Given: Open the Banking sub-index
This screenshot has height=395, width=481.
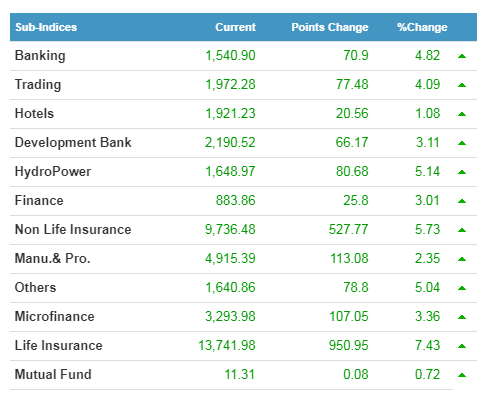Looking at the screenshot, I should (40, 55).
